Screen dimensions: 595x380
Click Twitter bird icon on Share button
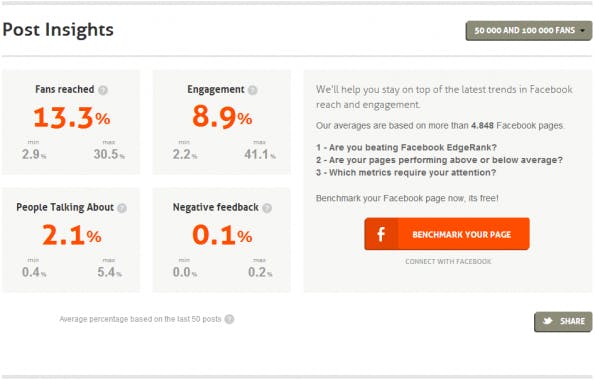(x=548, y=321)
